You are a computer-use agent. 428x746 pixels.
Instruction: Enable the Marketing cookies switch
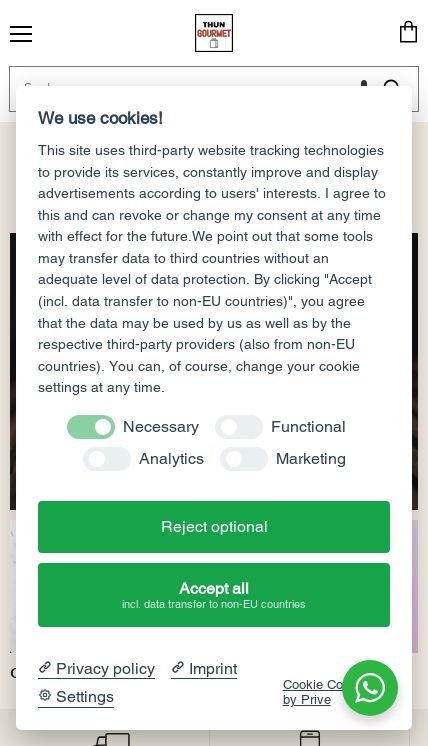click(x=244, y=459)
